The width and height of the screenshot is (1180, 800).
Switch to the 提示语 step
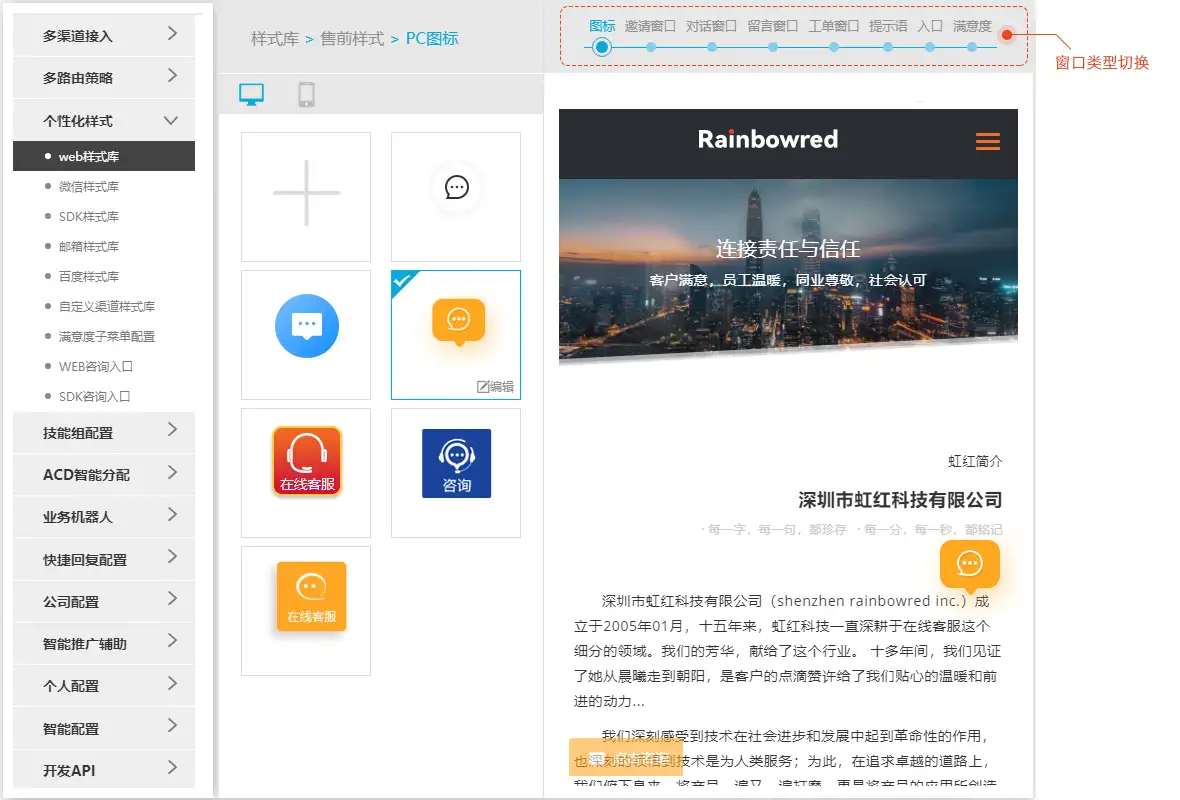click(888, 47)
